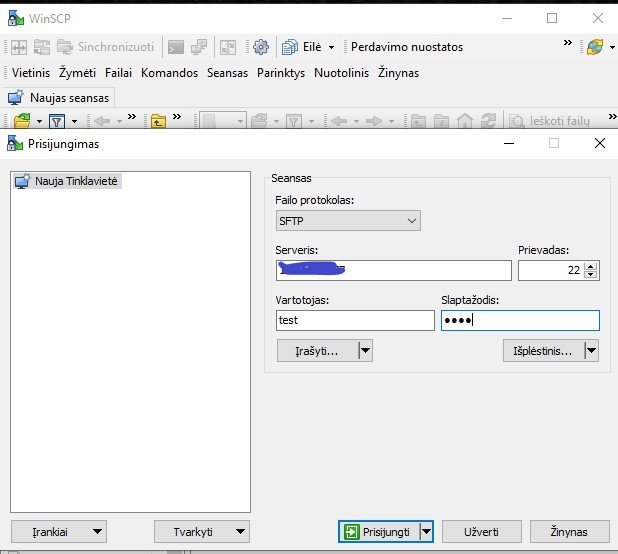Screen dimensions: 618x554
Task: Click the Išplėstinis... advanced button
Action: pyautogui.click(x=543, y=351)
